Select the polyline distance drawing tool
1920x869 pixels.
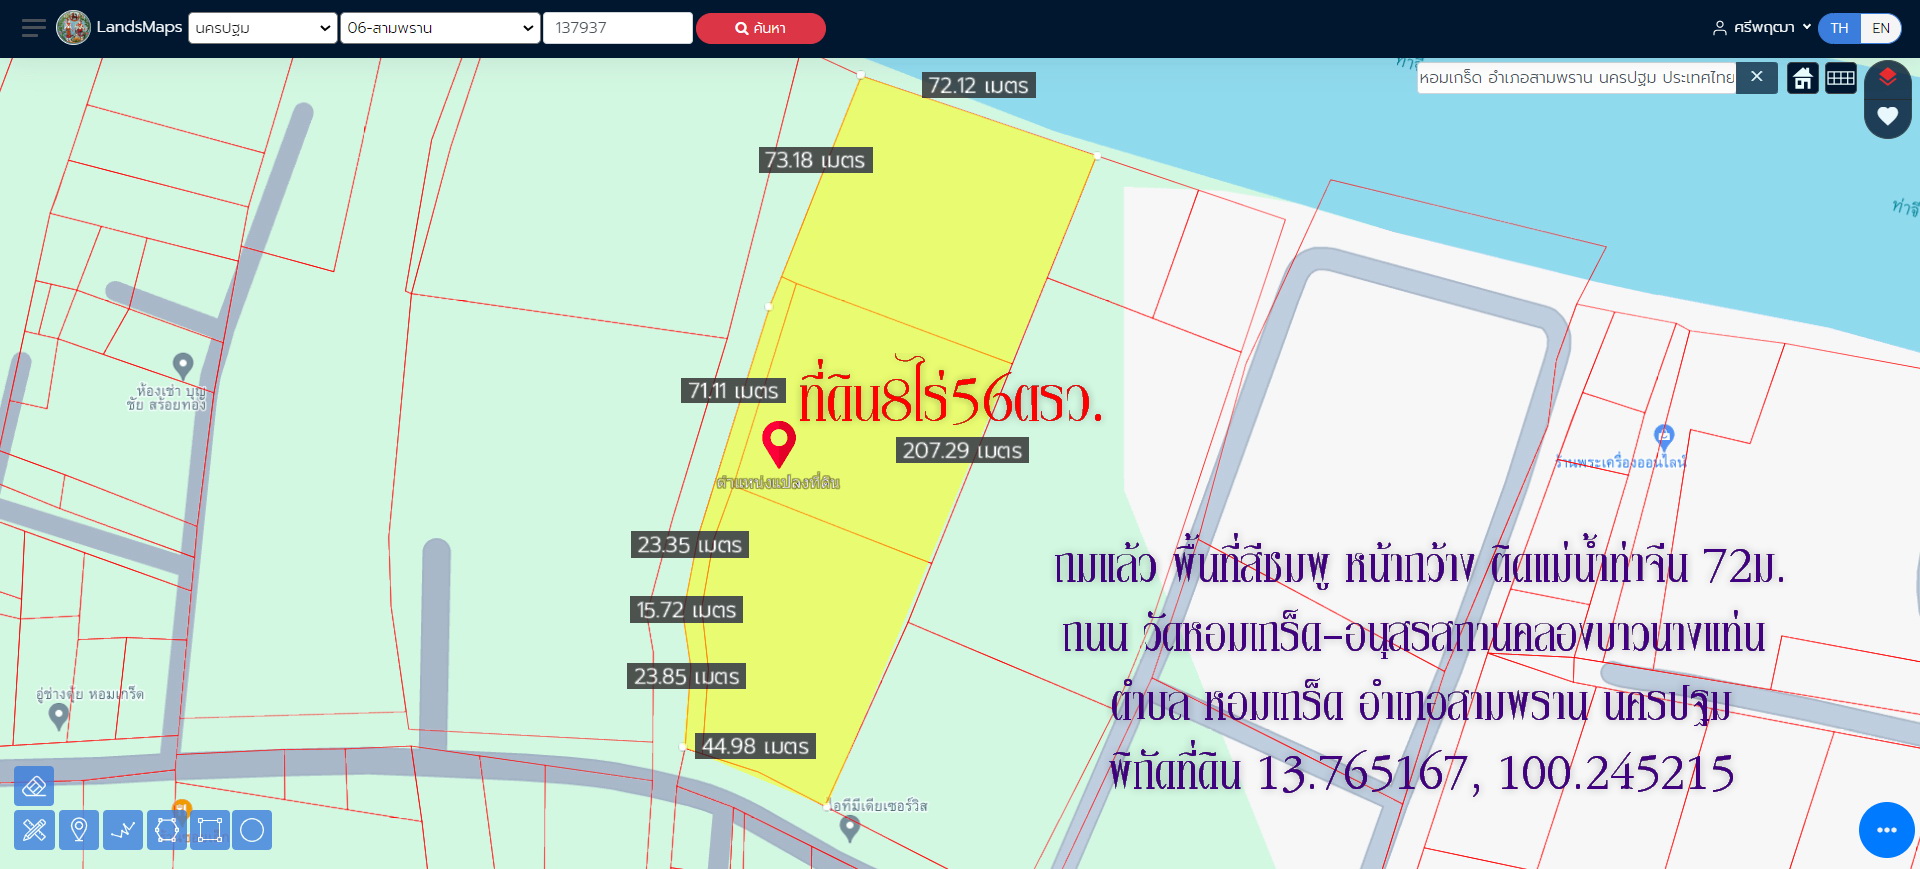[x=123, y=830]
